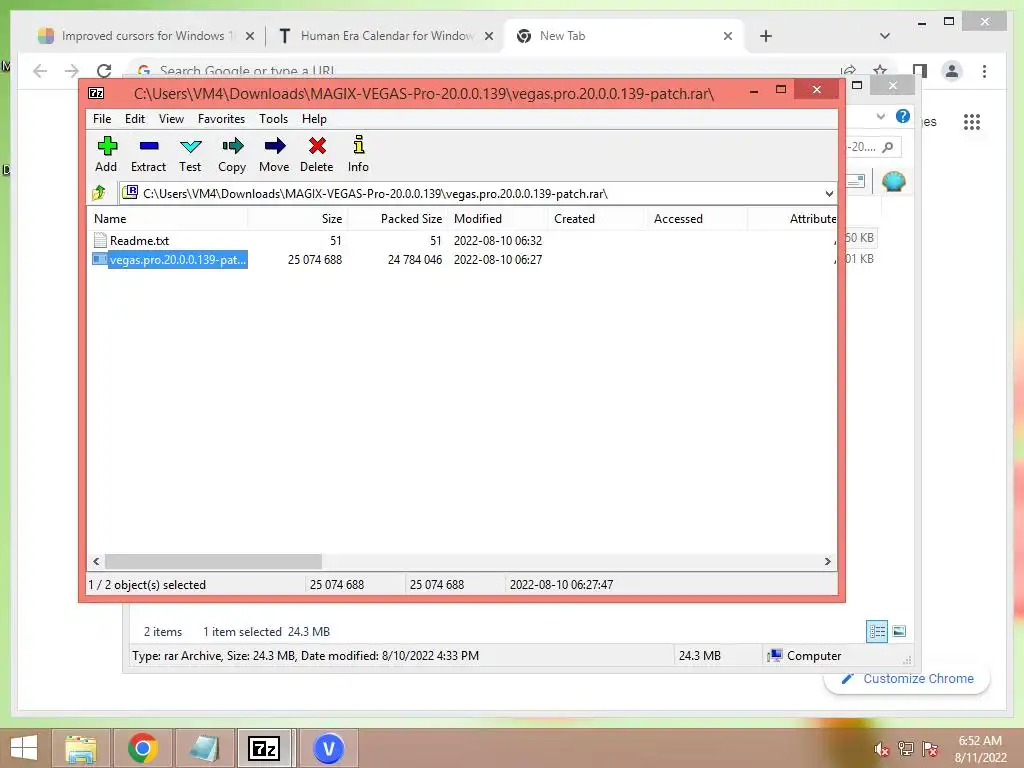Viewport: 1024px width, 768px height.
Task: Click the Add button in 7-Zip toolbar
Action: (106, 154)
